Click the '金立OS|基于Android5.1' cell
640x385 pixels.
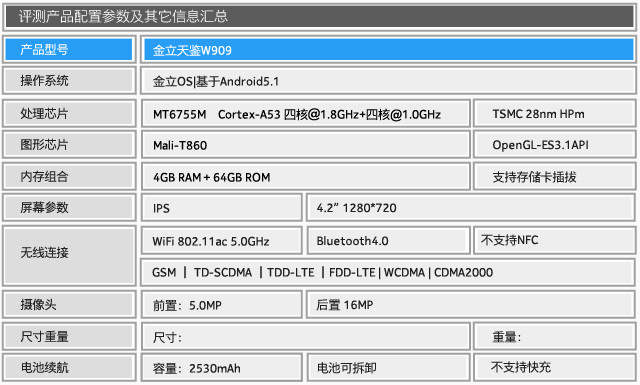(388, 81)
